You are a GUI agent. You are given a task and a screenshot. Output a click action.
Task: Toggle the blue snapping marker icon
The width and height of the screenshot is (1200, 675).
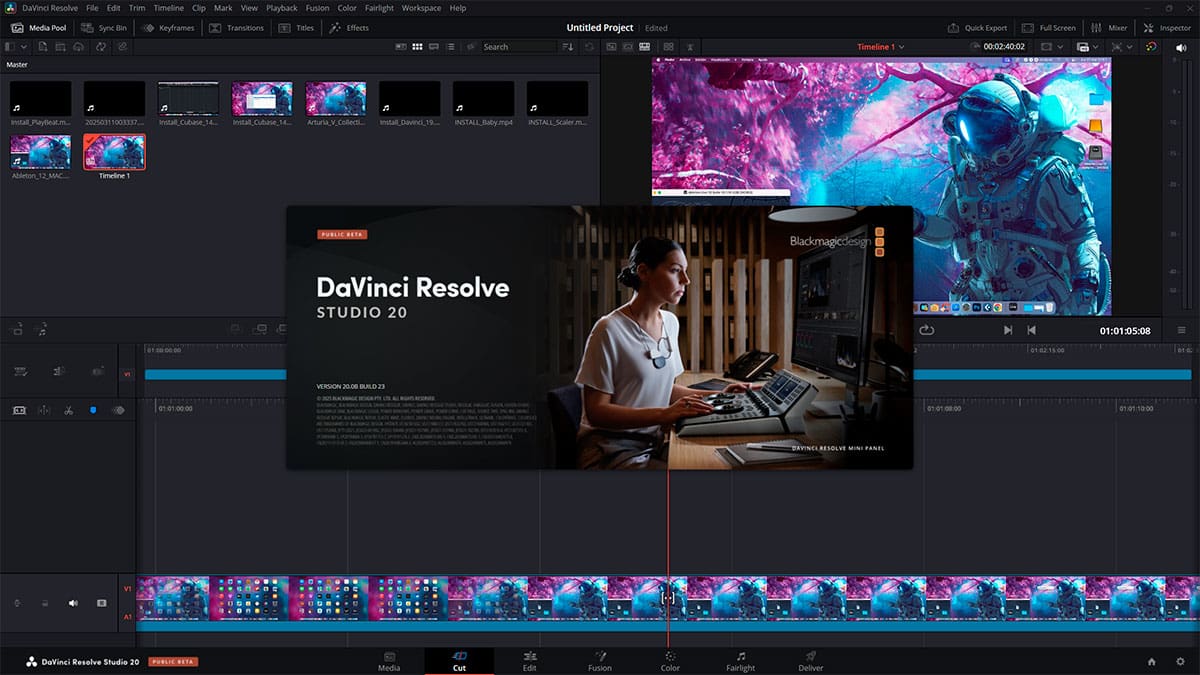93,409
